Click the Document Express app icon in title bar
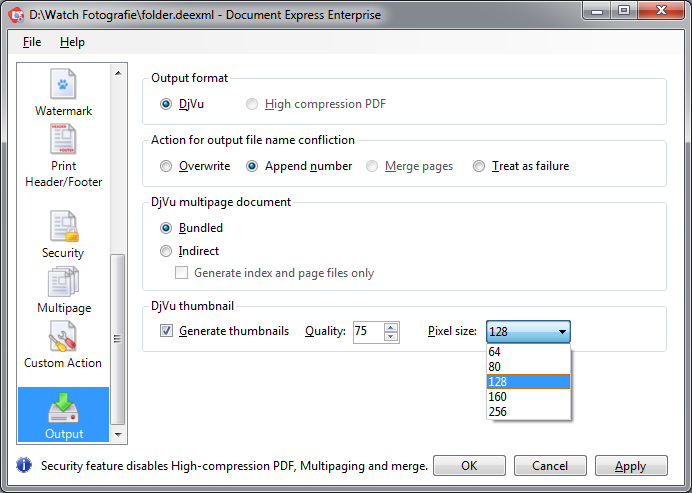The height and width of the screenshot is (493, 692). point(16,15)
